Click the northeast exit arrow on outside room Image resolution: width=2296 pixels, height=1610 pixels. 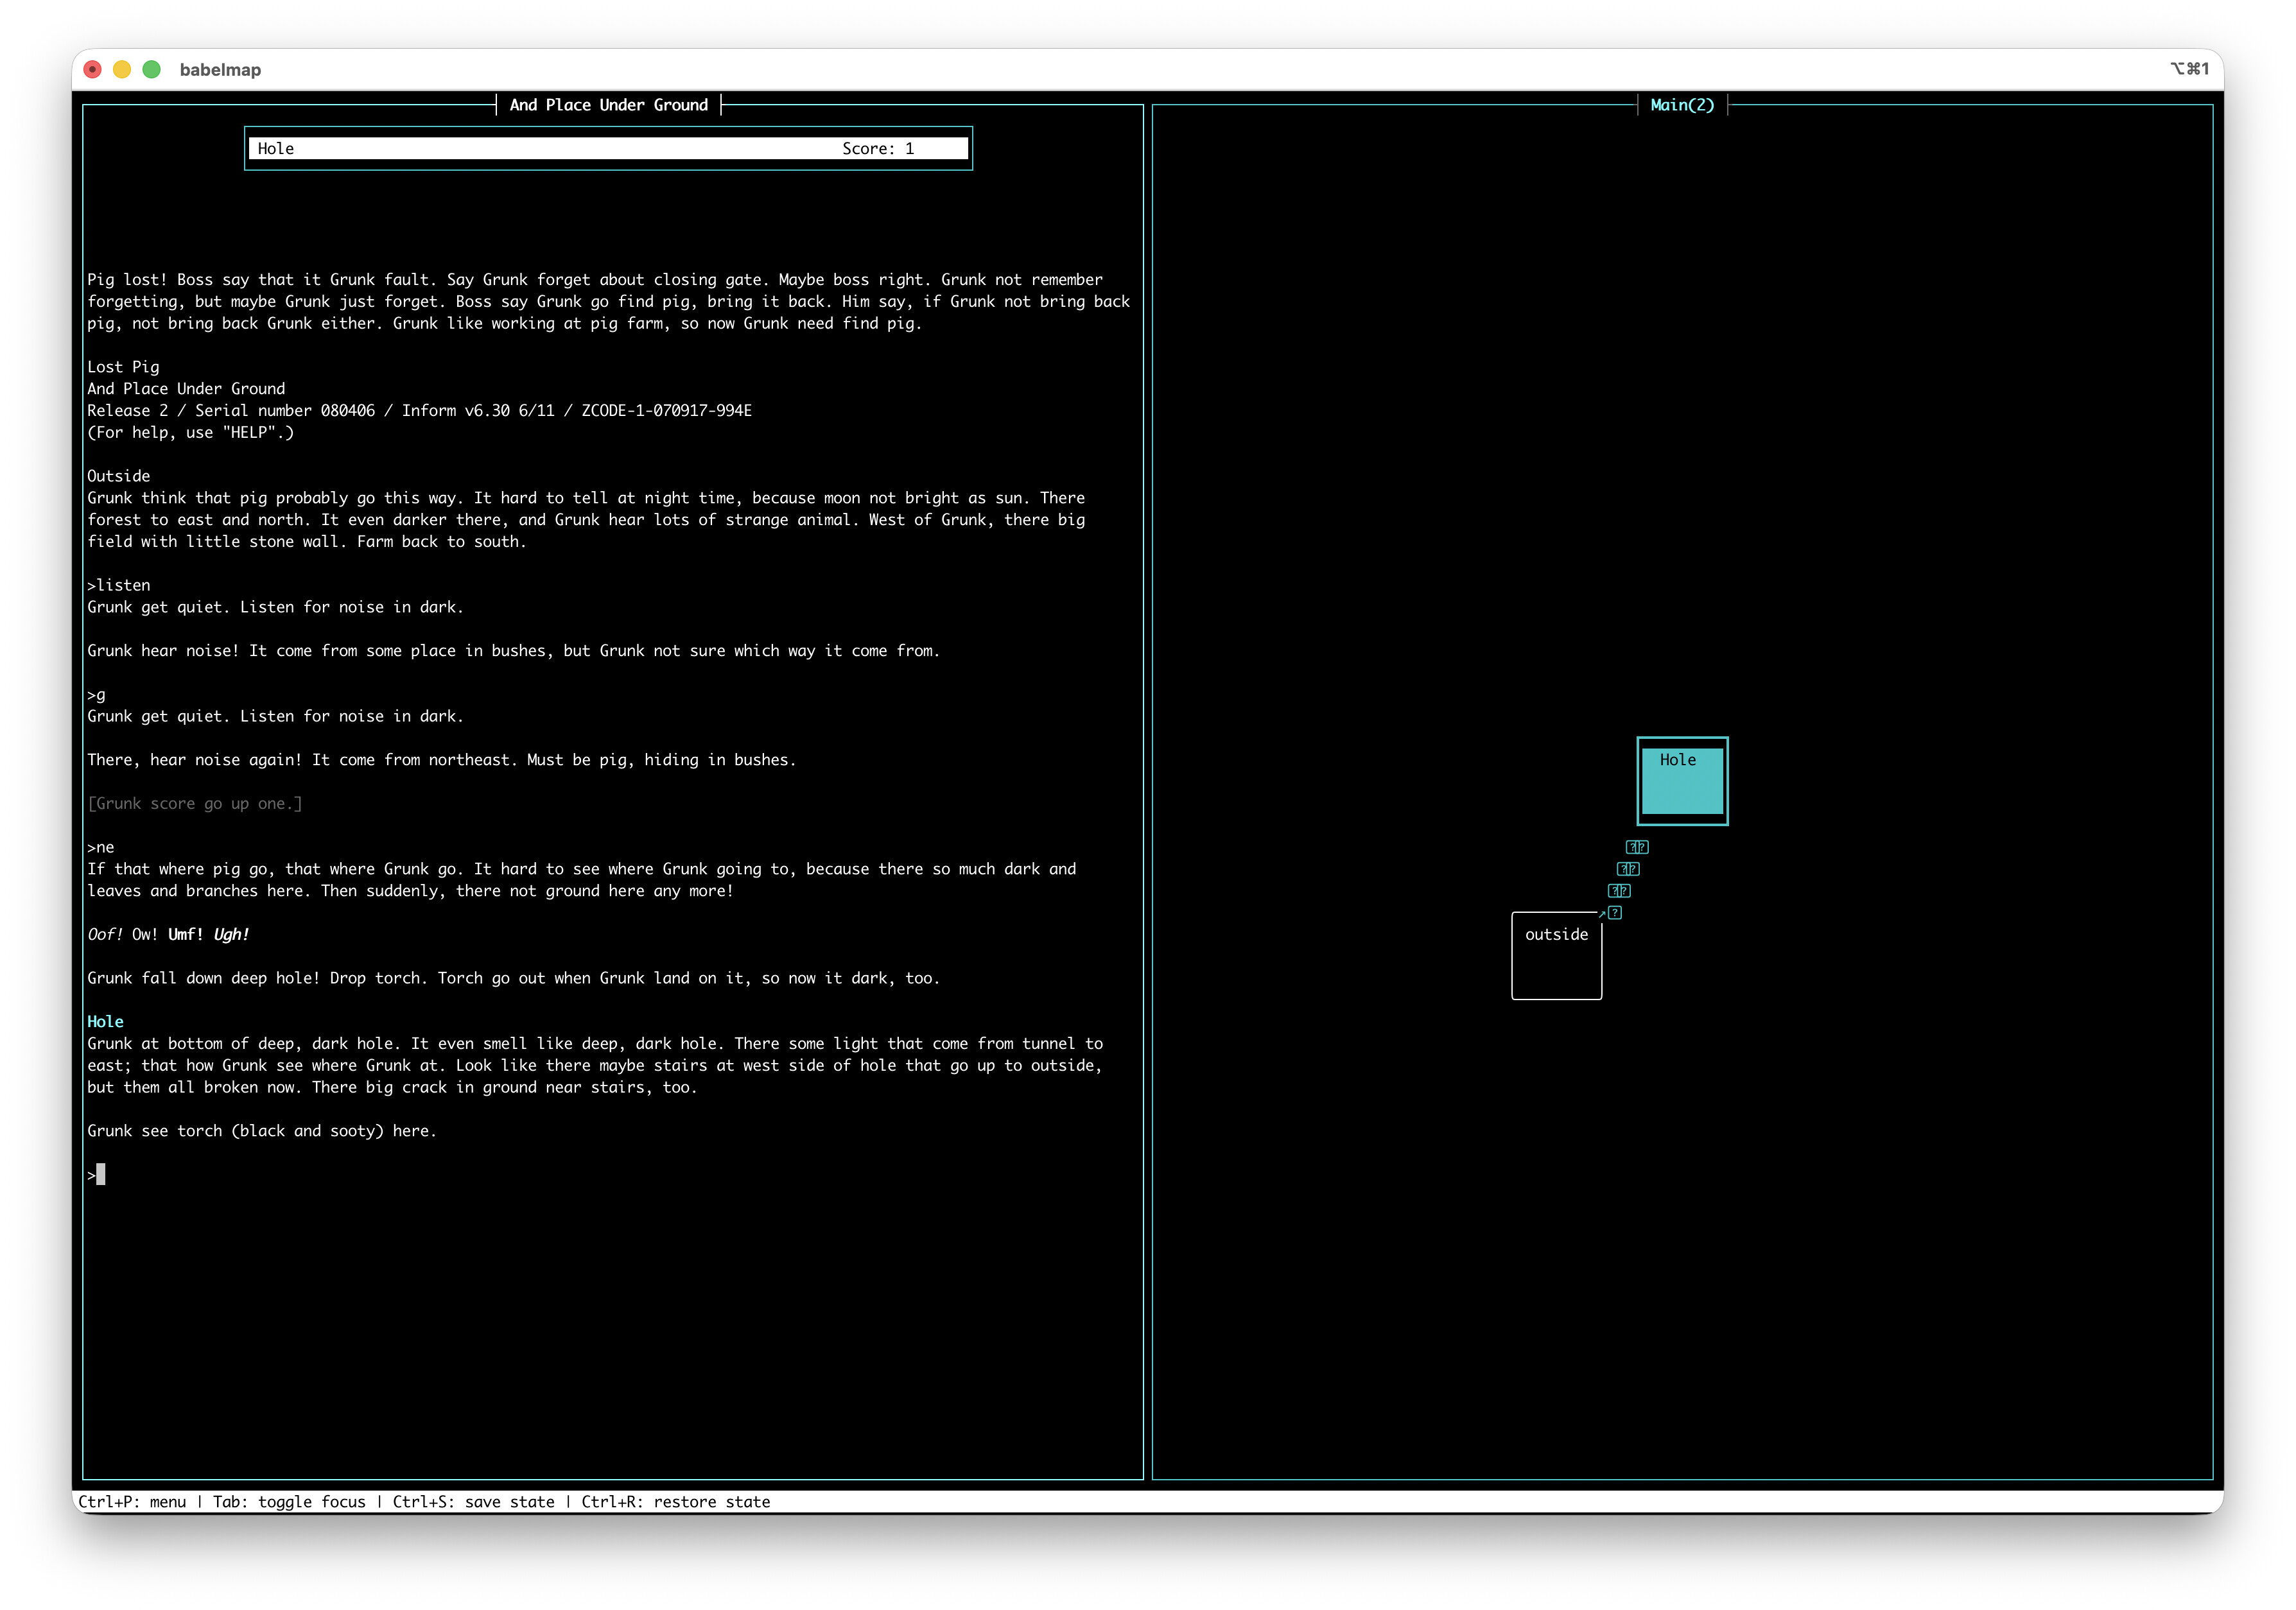pyautogui.click(x=1602, y=913)
